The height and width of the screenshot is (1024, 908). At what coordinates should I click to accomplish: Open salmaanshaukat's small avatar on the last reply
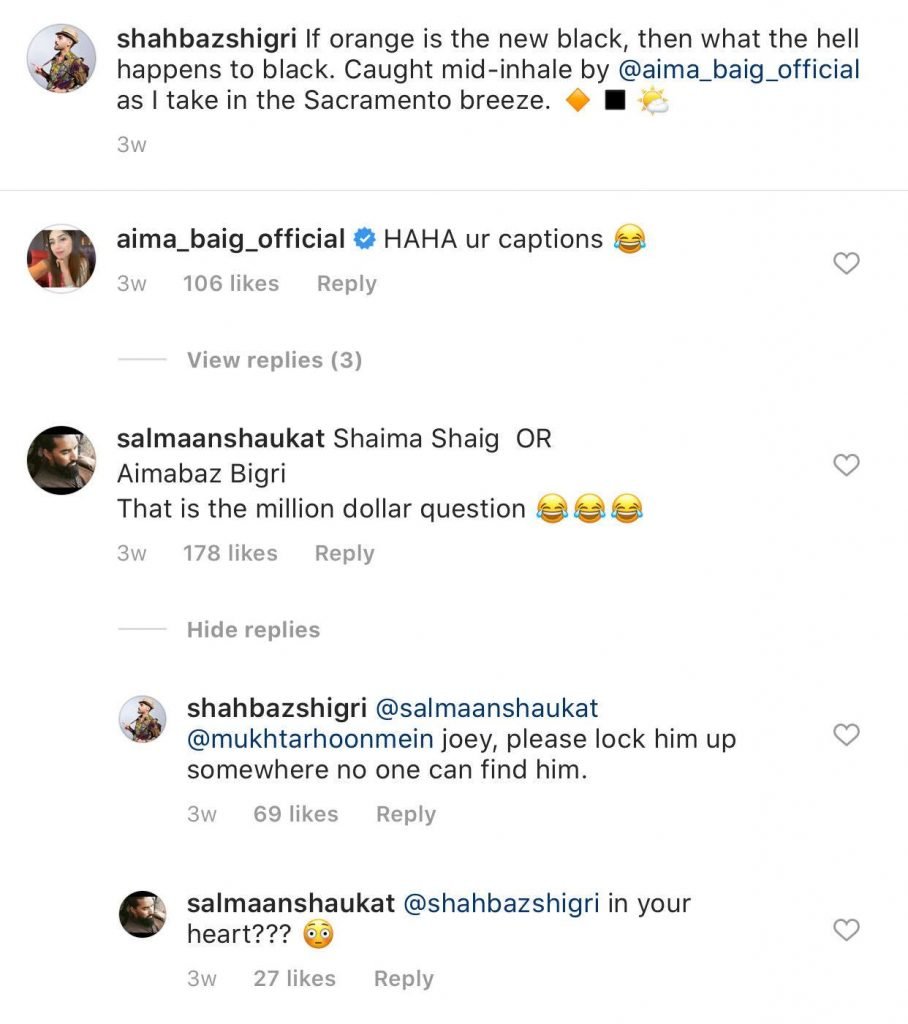pyautogui.click(x=142, y=914)
